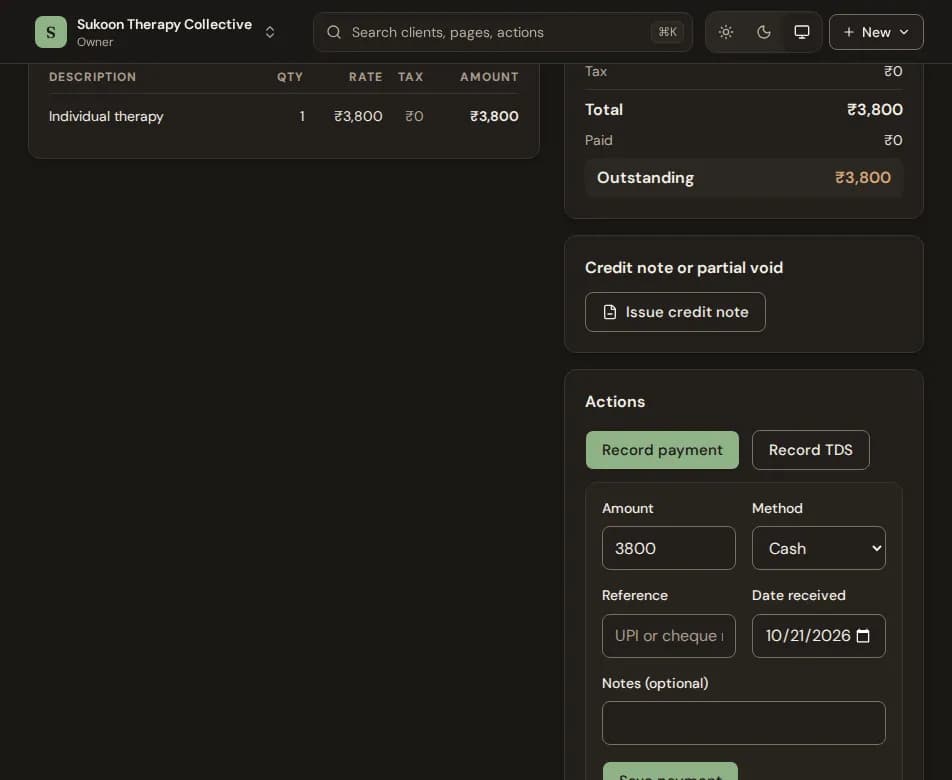Click the search magnifier icon
The image size is (952, 780).
[334, 32]
